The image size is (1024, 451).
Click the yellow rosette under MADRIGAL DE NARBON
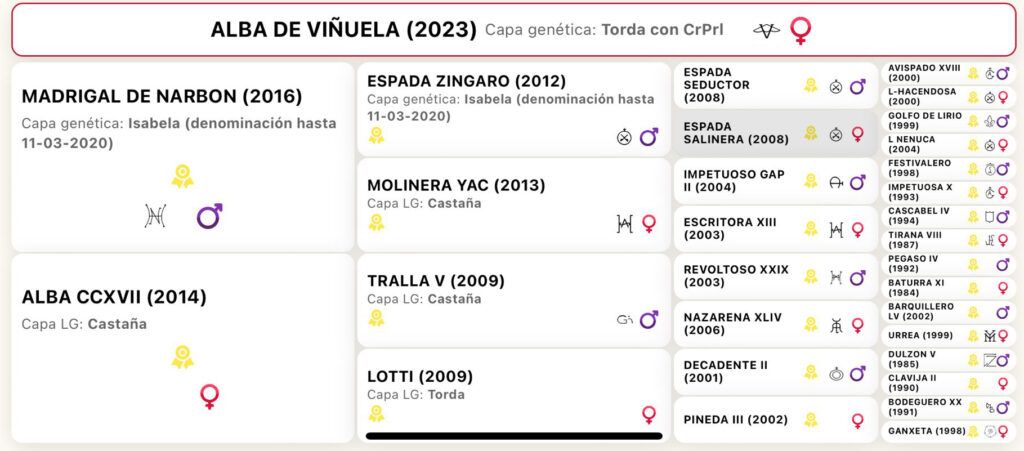[182, 177]
